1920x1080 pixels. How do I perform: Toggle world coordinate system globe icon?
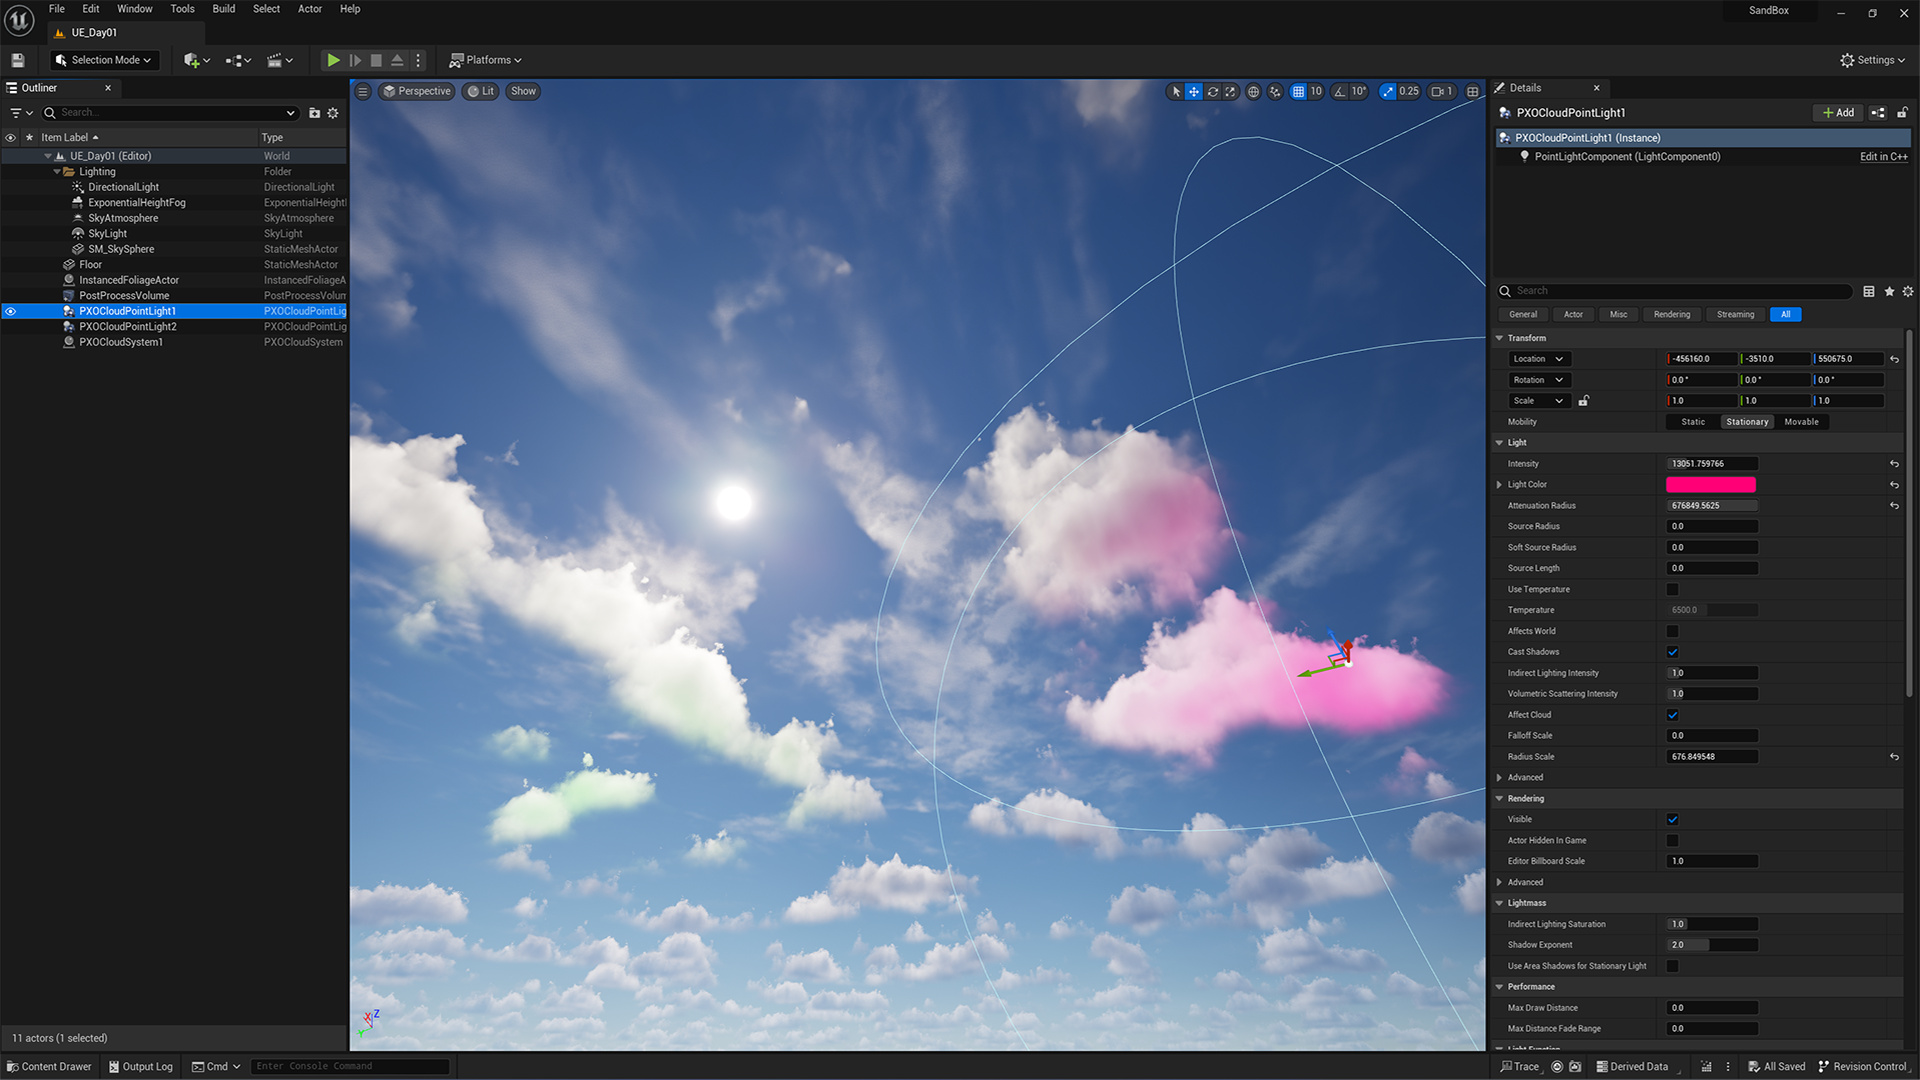pos(1253,91)
